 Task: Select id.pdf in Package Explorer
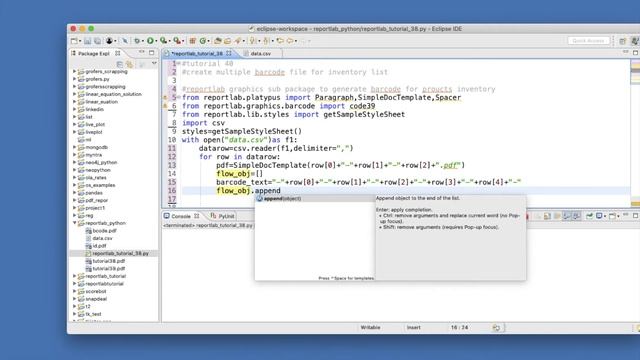100,246
